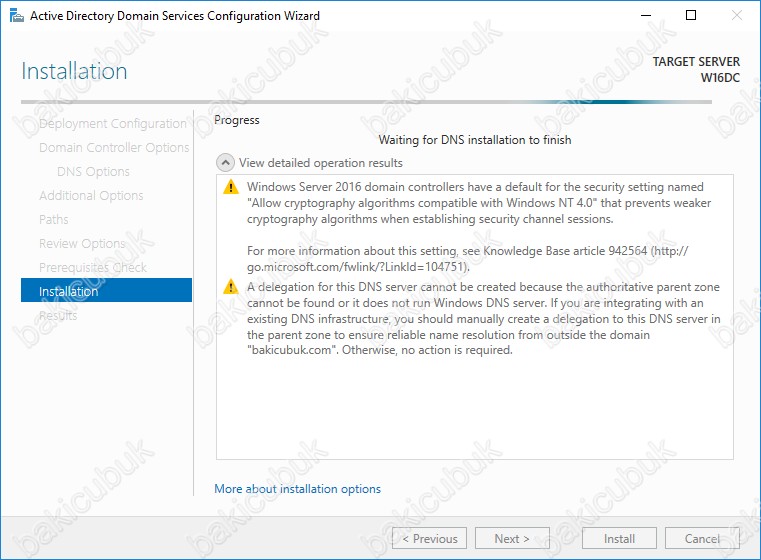The image size is (761, 560).
Task: Collapse View detailed operation results
Action: click(226, 162)
